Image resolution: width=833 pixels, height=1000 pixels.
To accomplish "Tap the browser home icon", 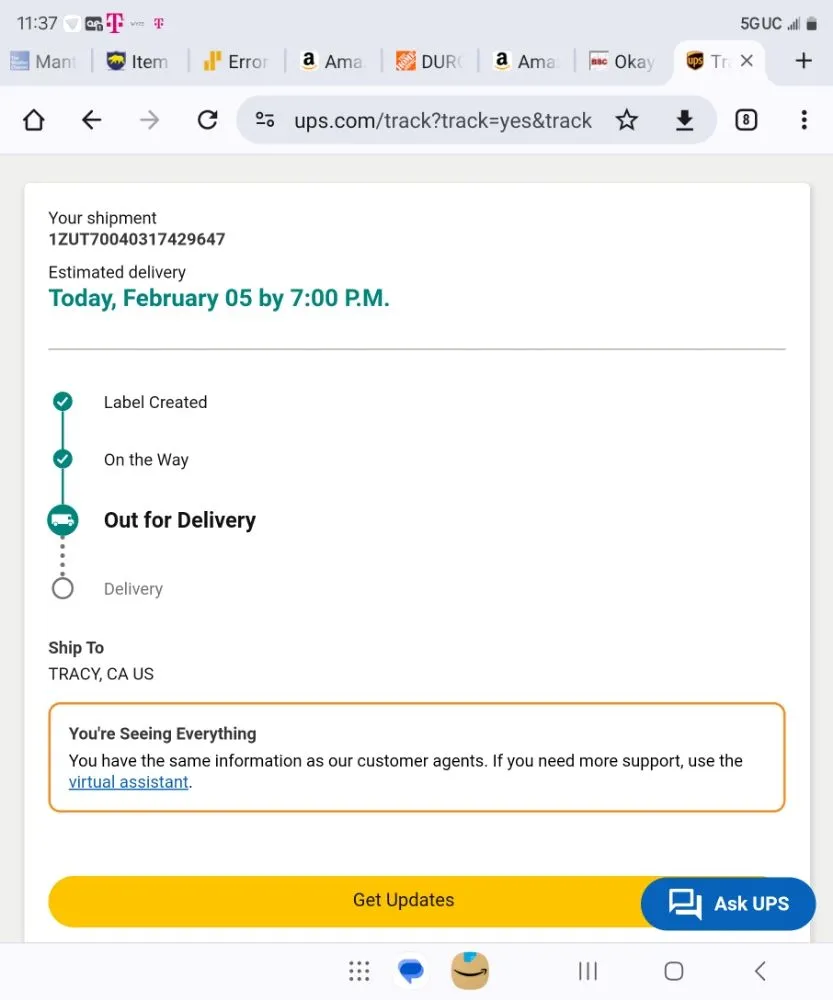I will 34,121.
